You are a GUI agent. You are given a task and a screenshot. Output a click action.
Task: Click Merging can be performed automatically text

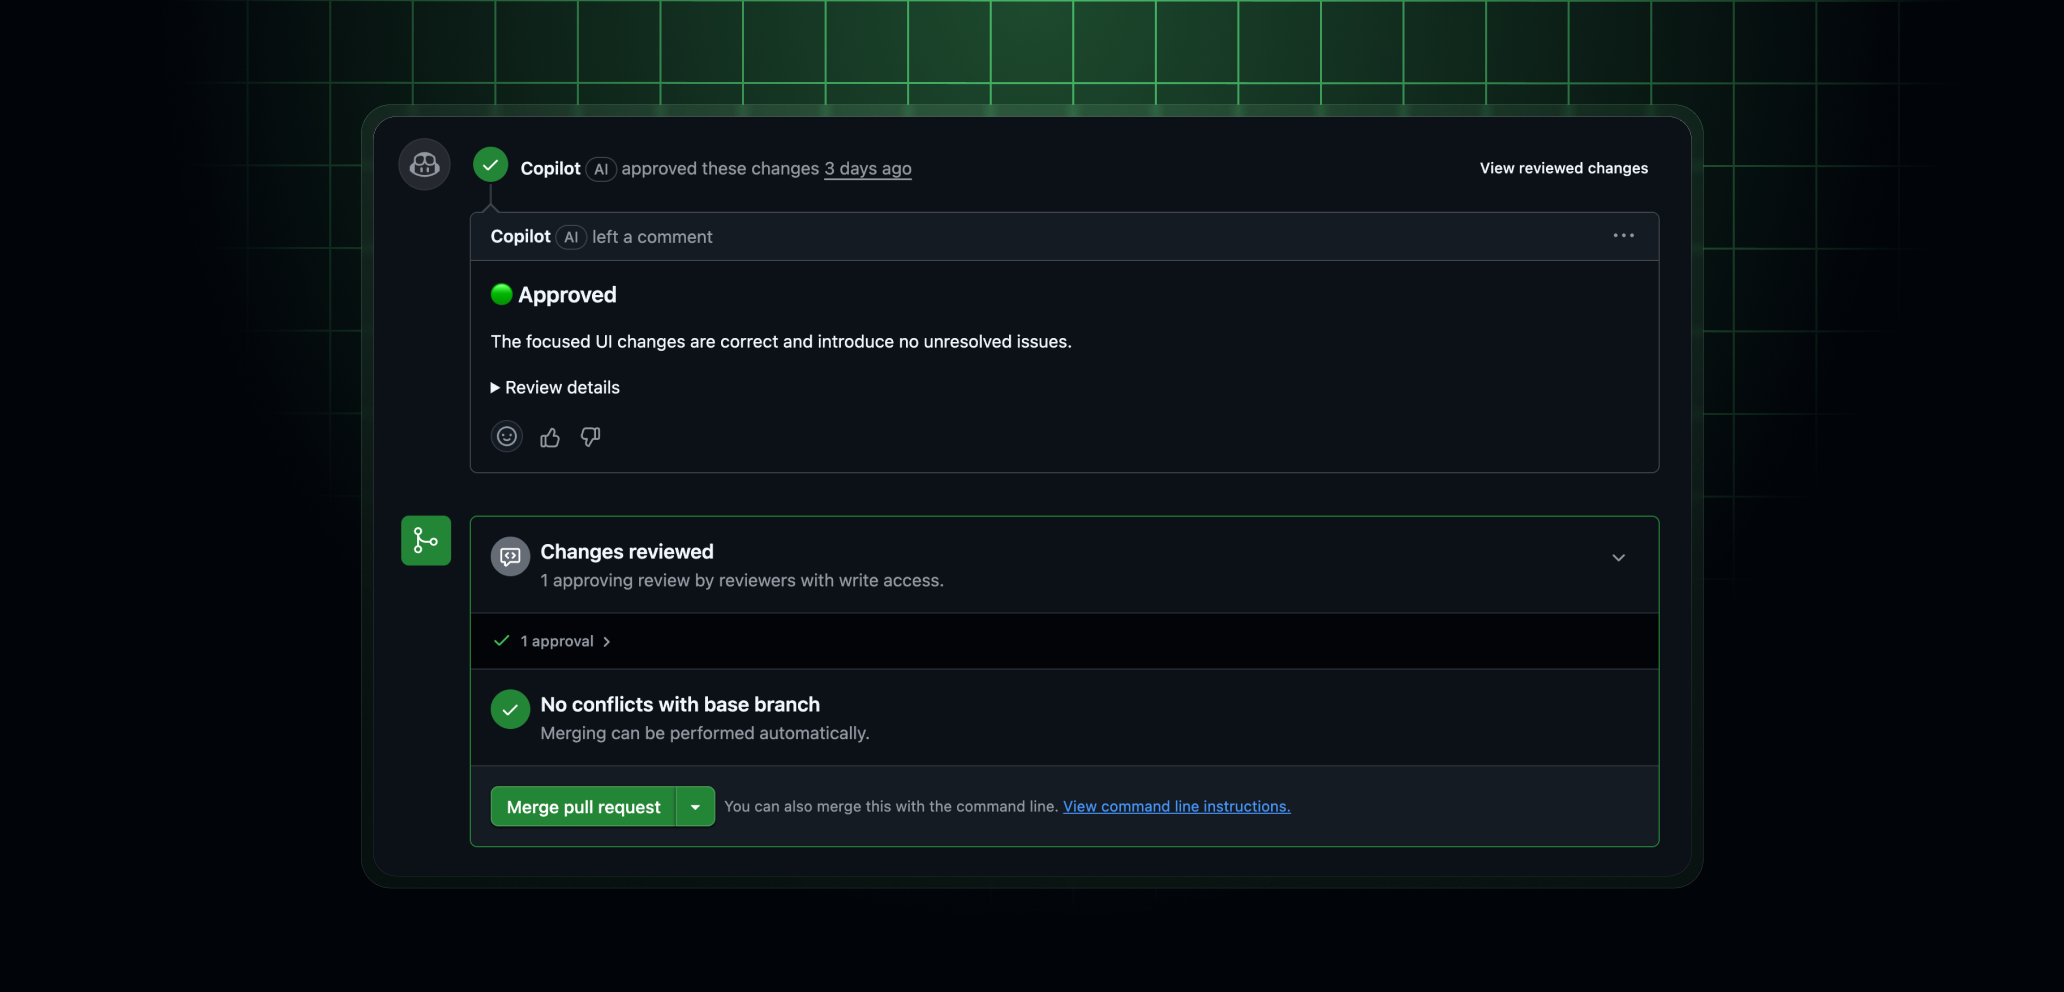click(705, 734)
